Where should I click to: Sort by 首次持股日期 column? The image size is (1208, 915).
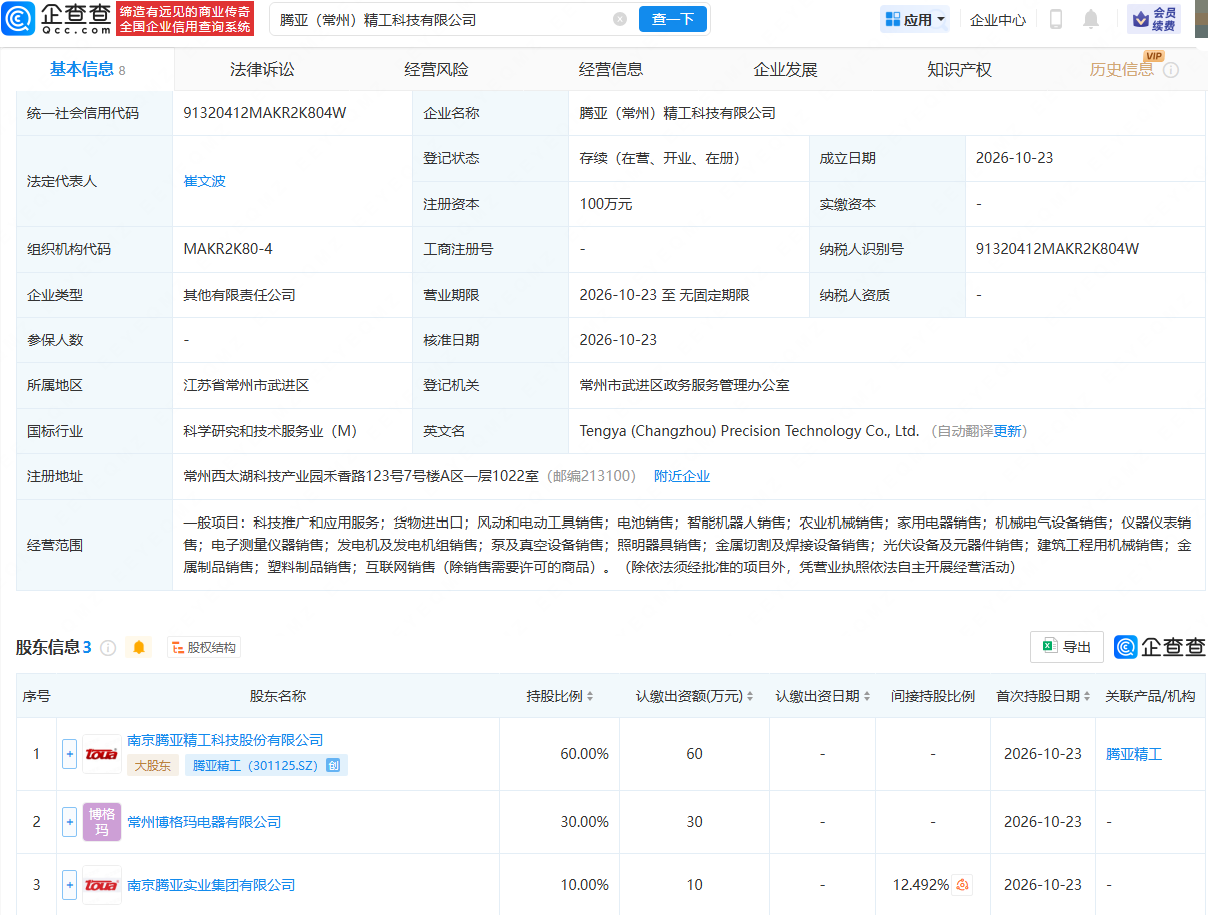pyautogui.click(x=1087, y=696)
